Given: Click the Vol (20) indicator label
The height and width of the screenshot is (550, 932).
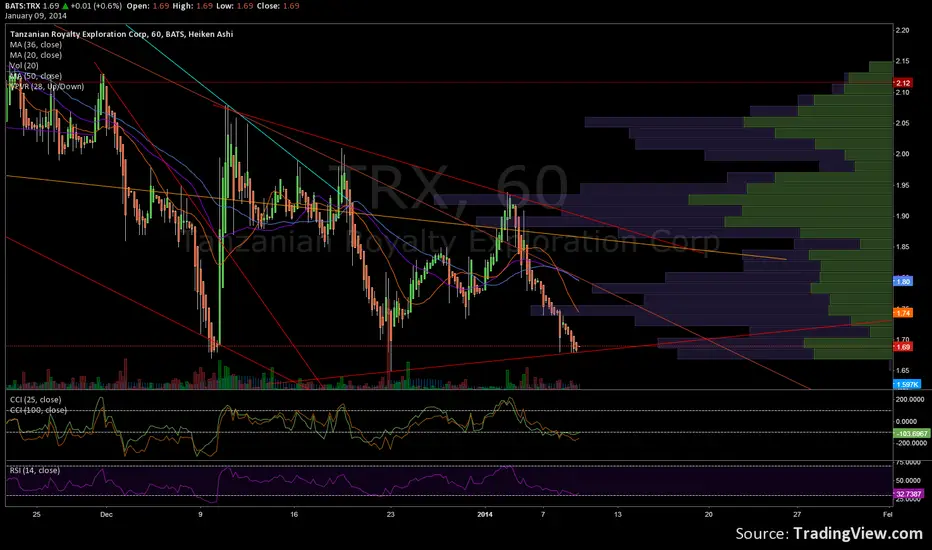Looking at the screenshot, I should (x=24, y=65).
